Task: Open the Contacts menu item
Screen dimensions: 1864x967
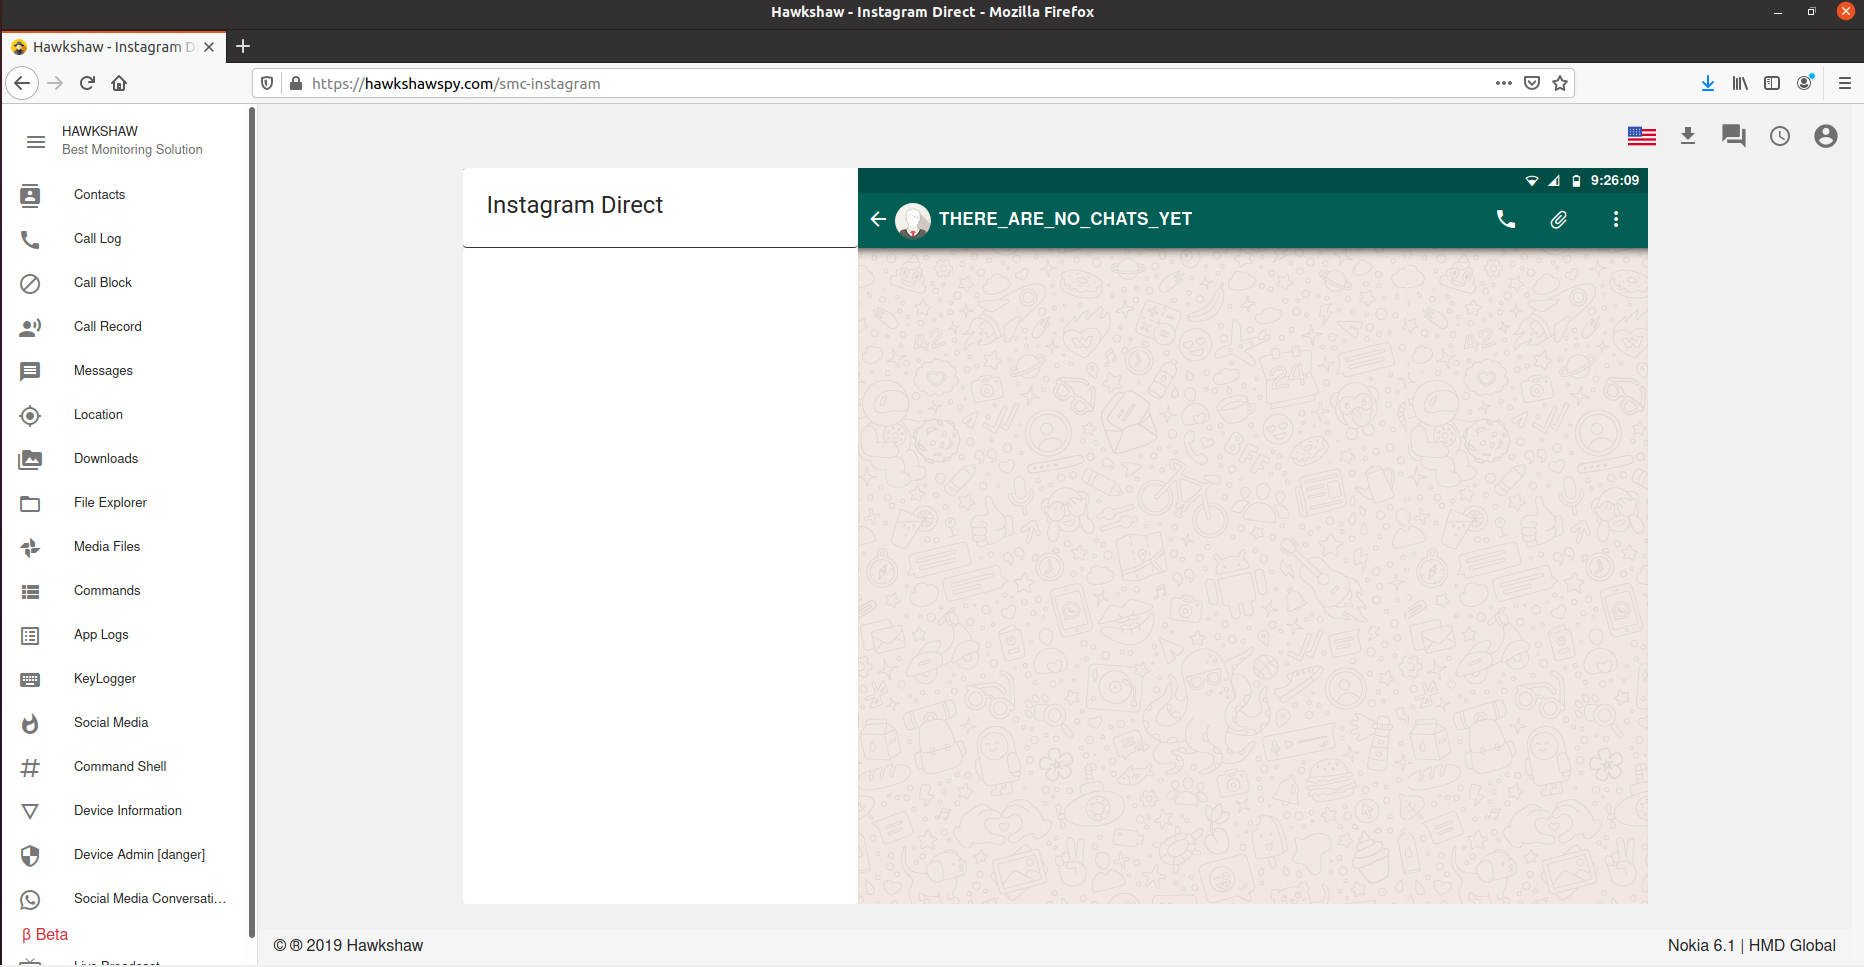Action: pyautogui.click(x=99, y=195)
